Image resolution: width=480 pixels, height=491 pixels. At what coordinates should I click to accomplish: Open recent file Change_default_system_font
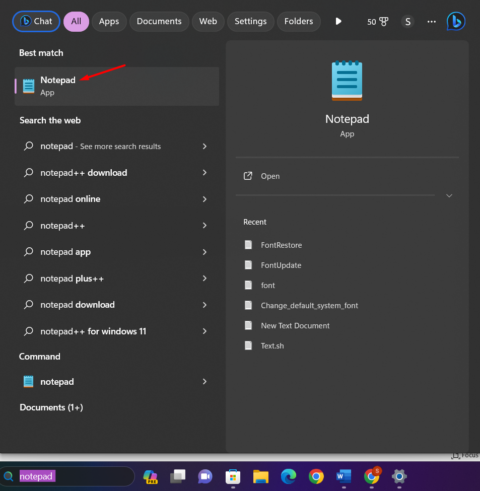pos(309,305)
